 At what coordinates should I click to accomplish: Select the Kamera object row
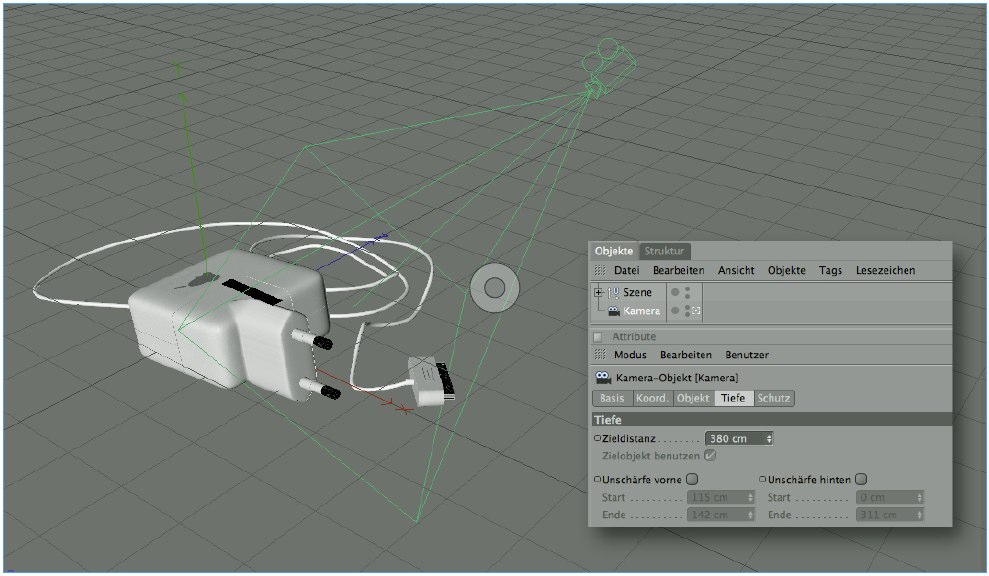641,310
